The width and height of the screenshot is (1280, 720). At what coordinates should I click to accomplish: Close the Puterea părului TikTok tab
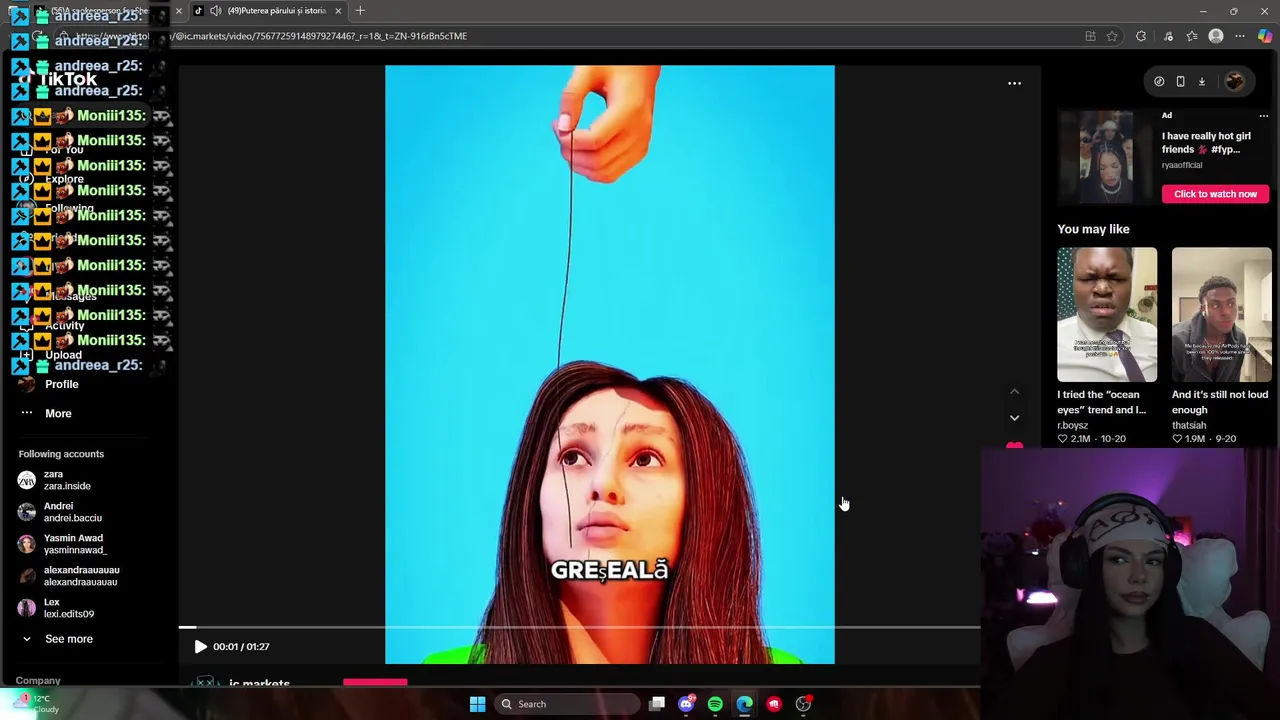coord(338,11)
